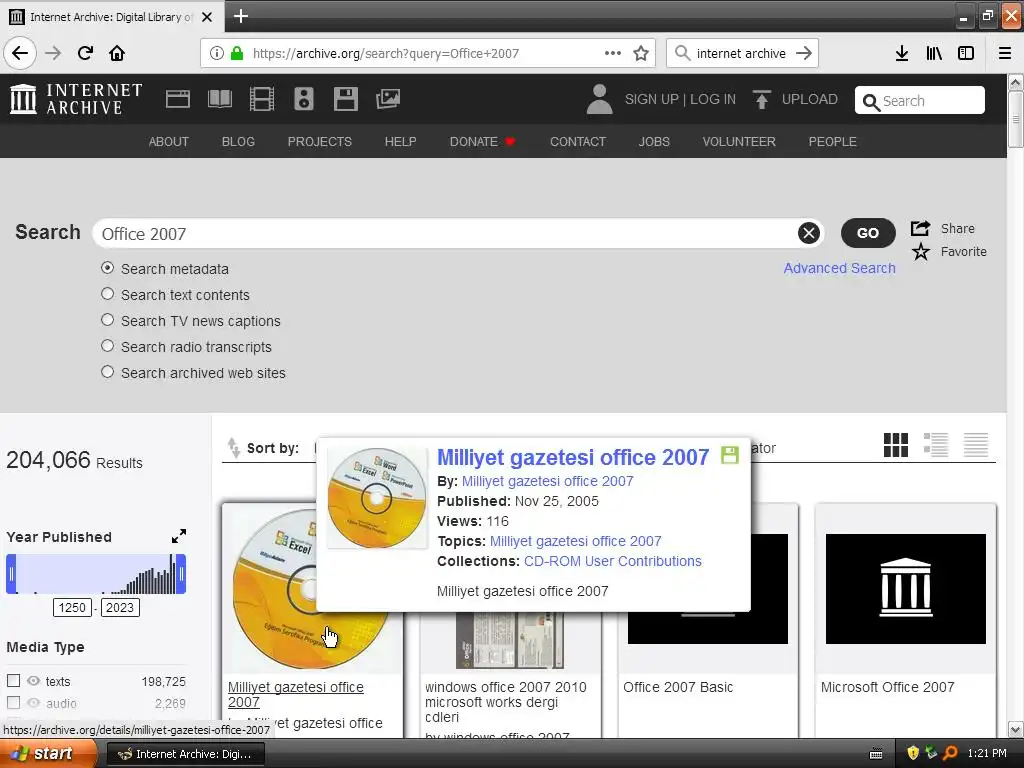Click the GO search button

click(x=868, y=233)
